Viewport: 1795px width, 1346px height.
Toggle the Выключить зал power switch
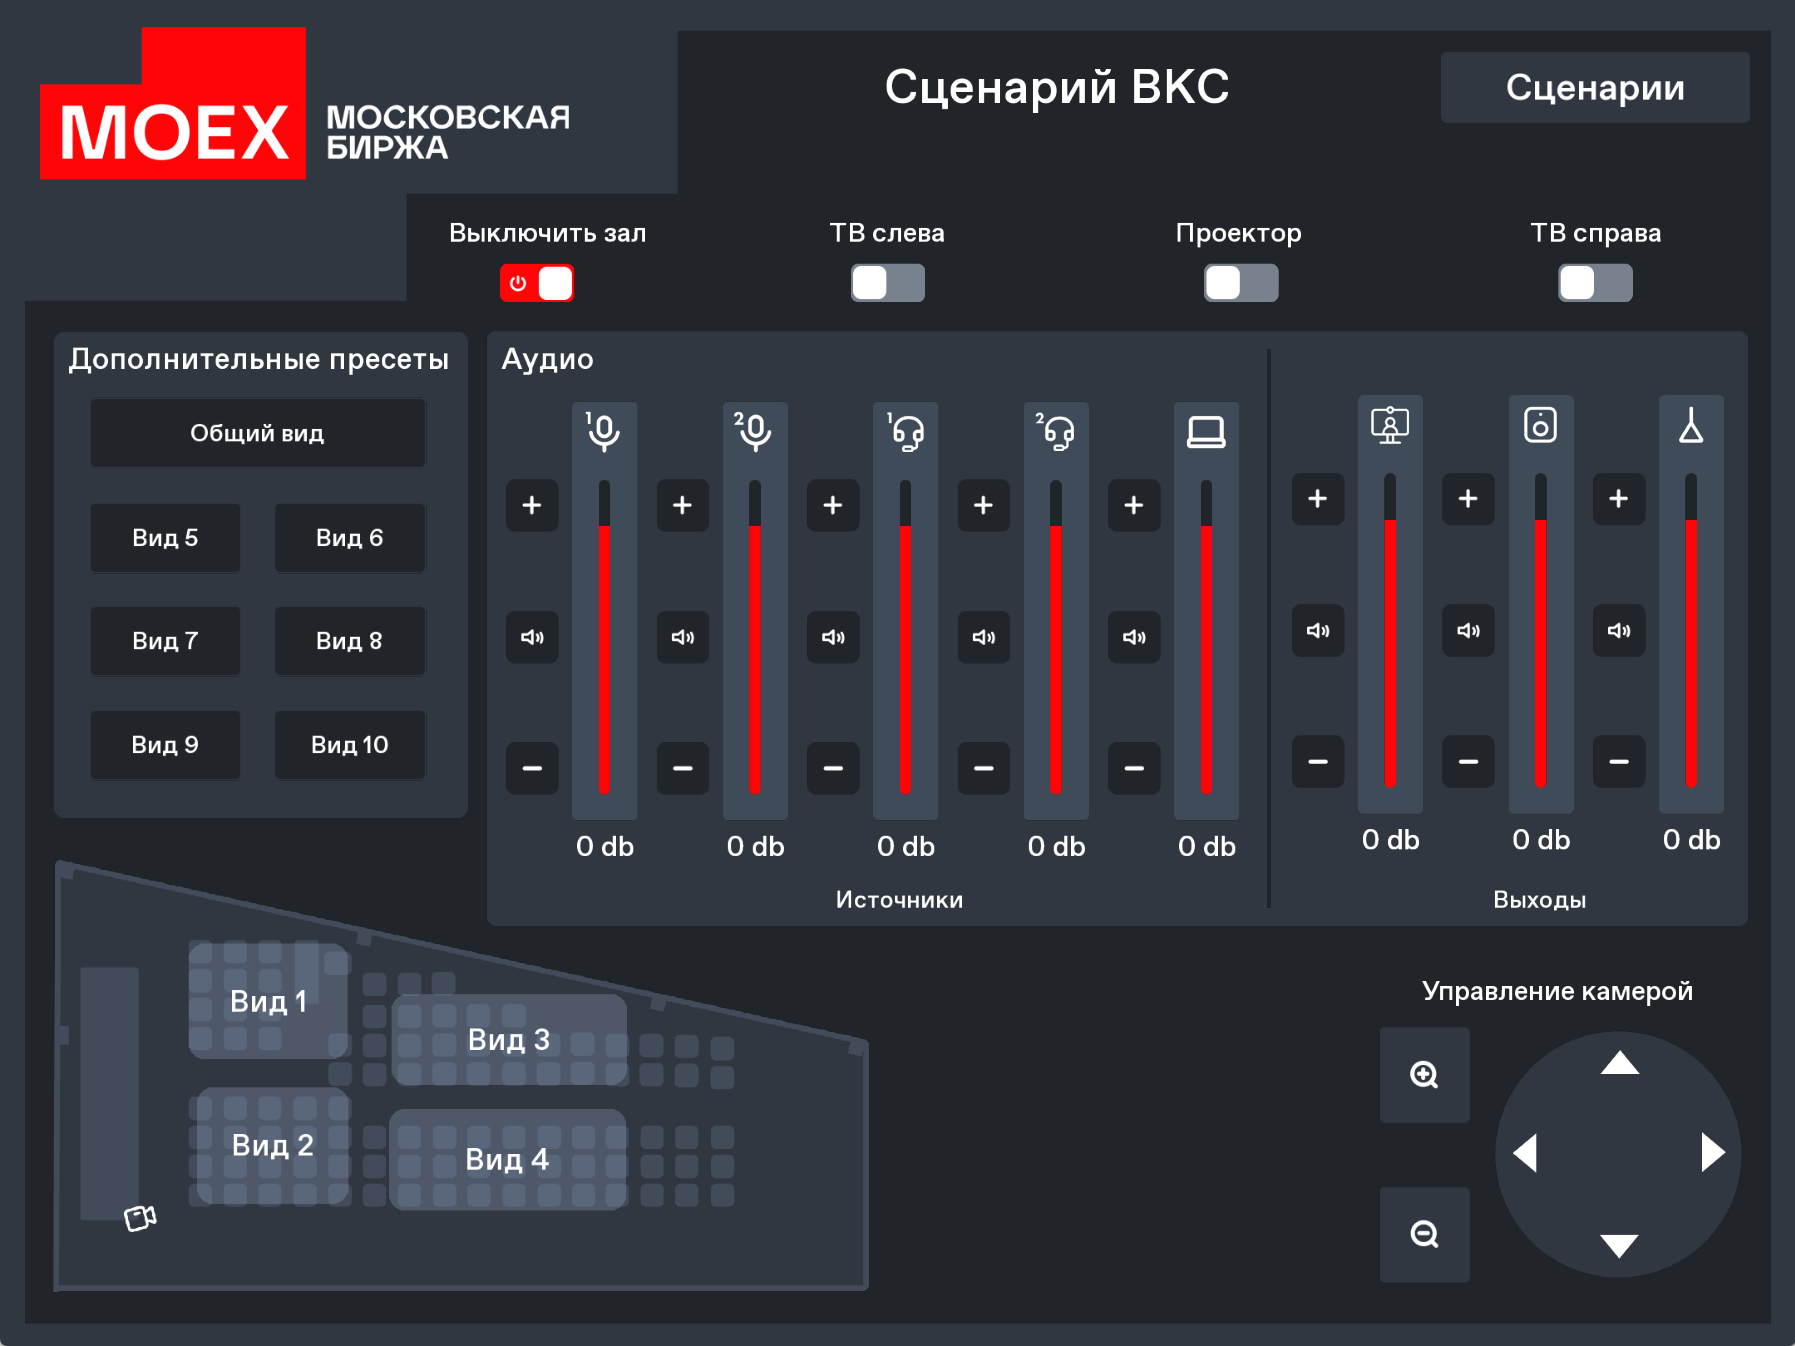tap(537, 283)
